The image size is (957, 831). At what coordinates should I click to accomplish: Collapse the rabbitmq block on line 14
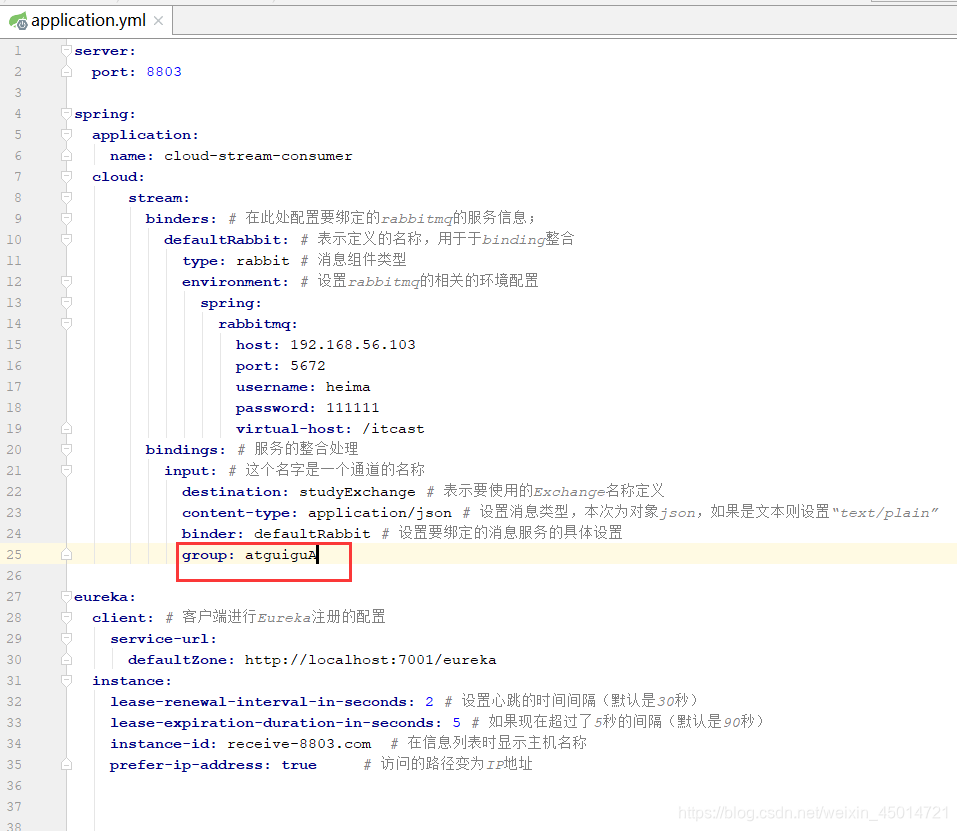click(67, 324)
